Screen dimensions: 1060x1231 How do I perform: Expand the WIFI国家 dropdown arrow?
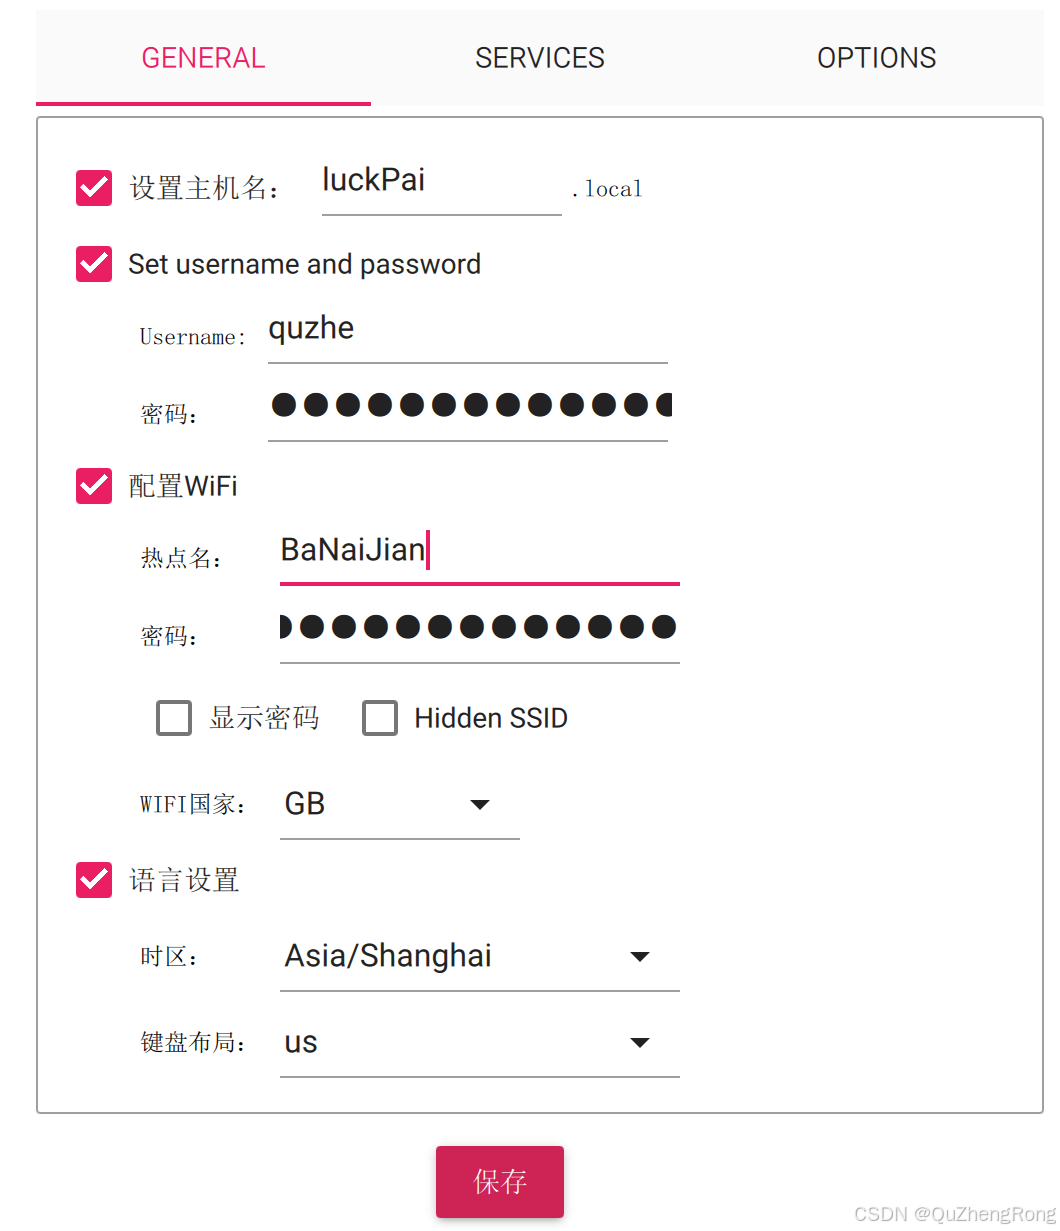(480, 804)
